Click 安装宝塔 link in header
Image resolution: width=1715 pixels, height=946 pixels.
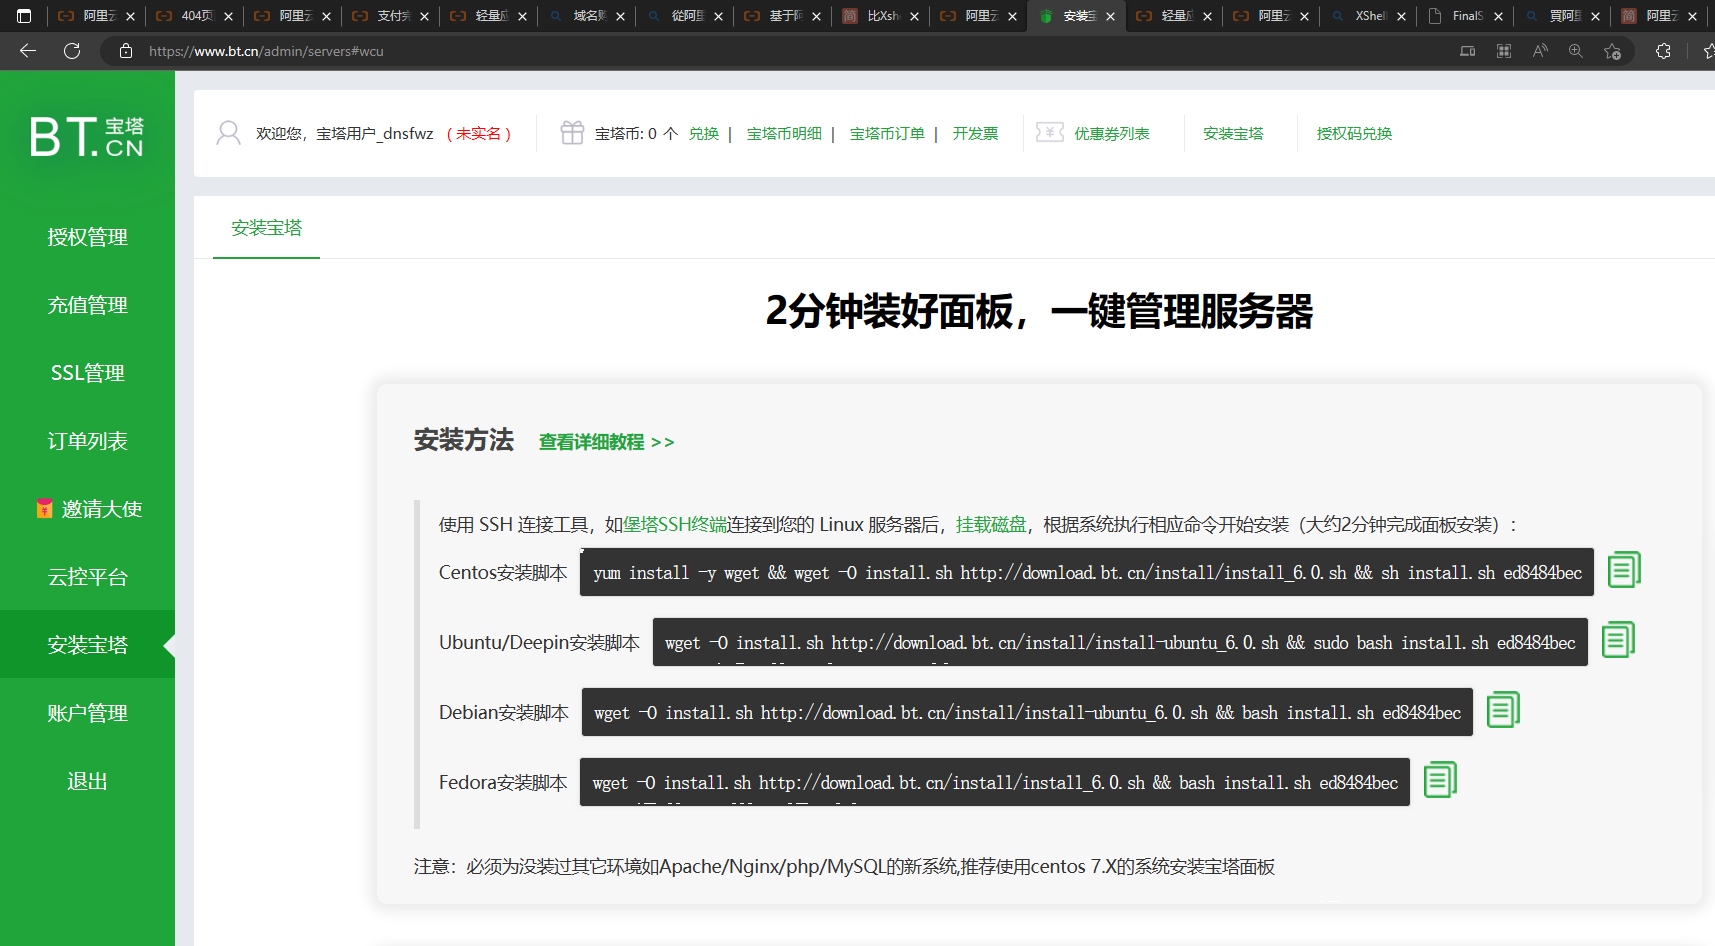pos(1233,133)
